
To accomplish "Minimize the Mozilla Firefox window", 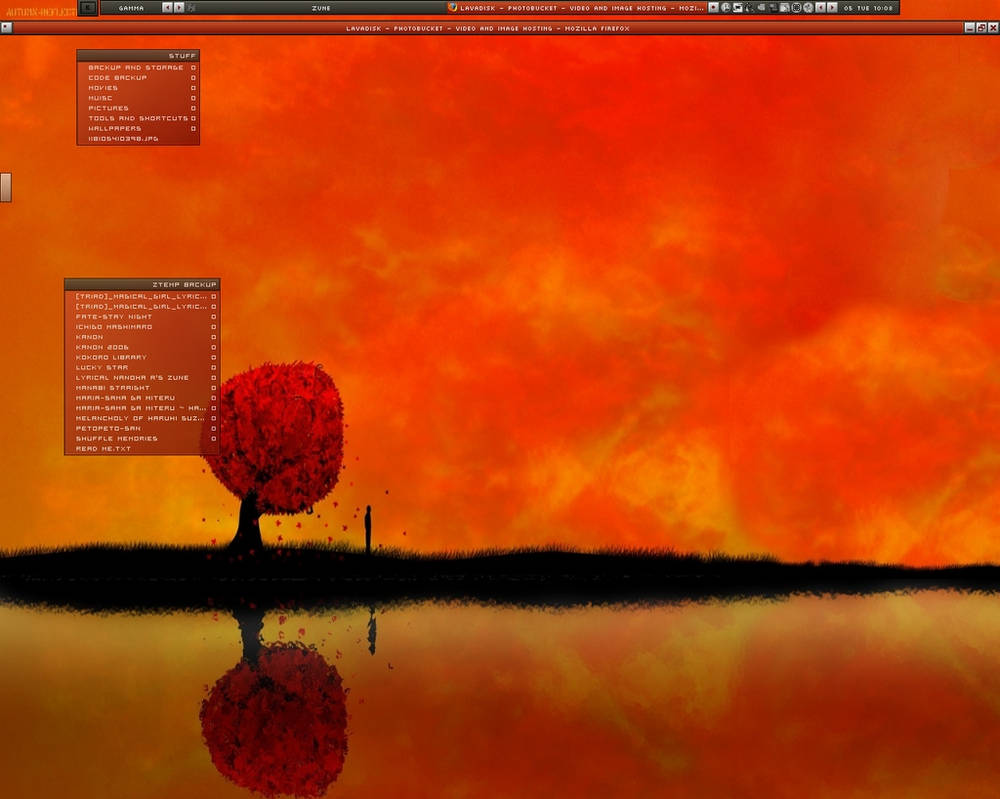I will click(970, 27).
